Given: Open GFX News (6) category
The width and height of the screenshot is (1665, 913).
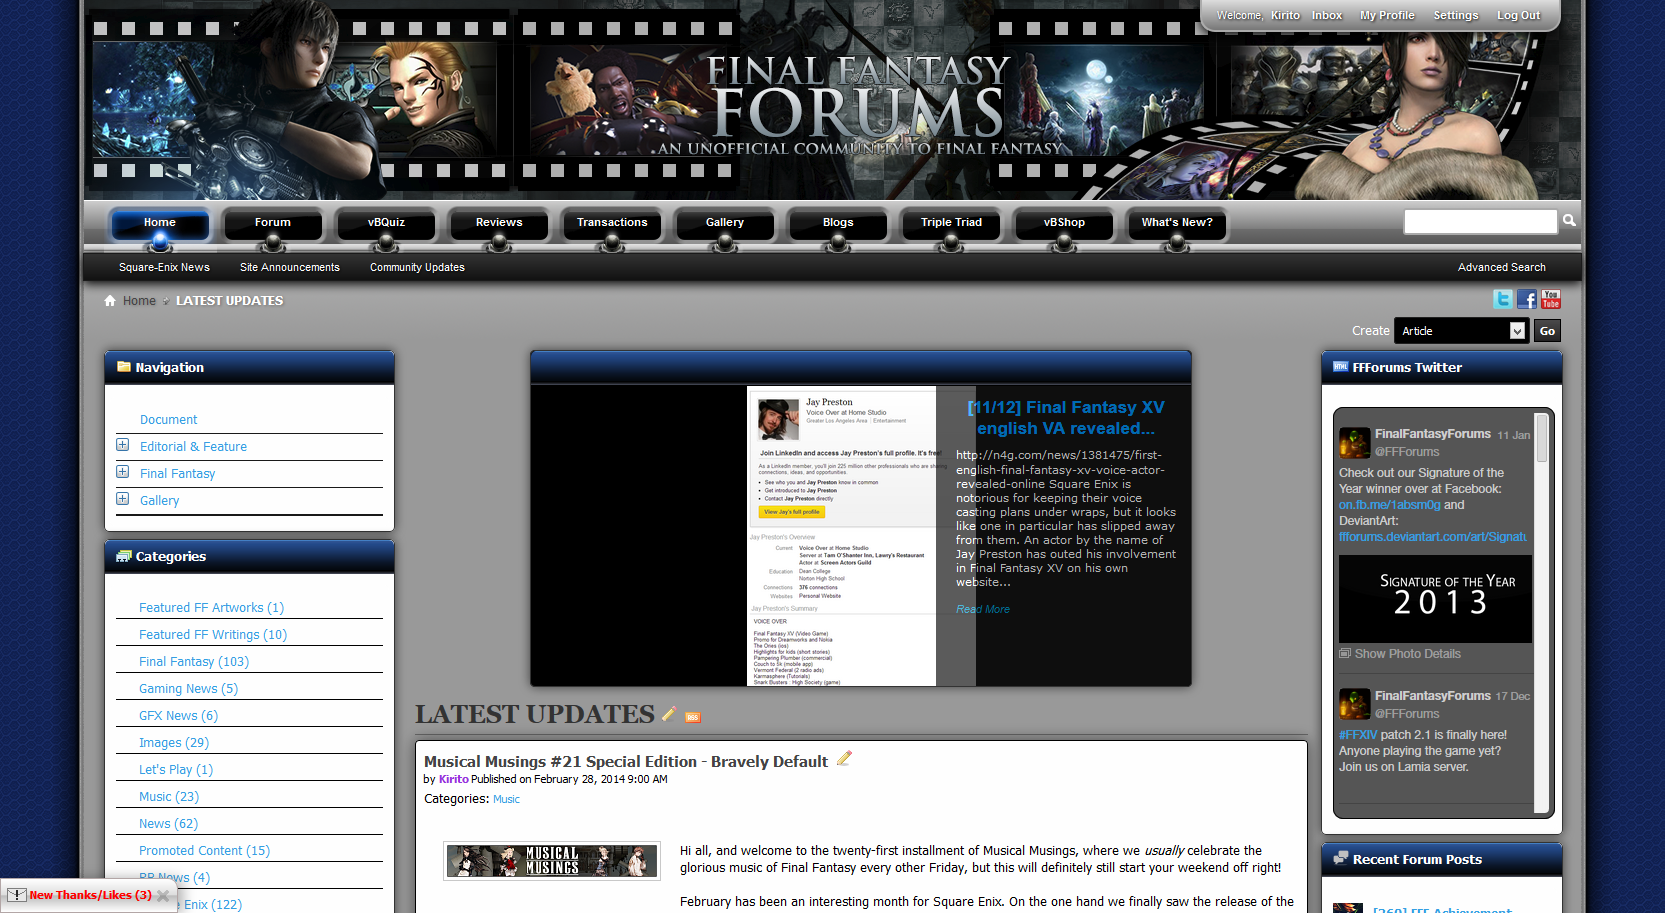Looking at the screenshot, I should pos(178,715).
